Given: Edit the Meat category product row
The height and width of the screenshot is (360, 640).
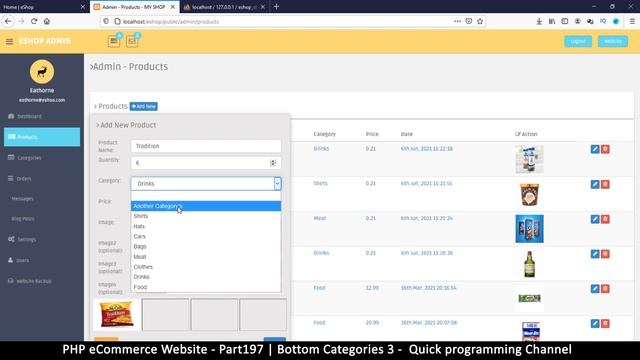Looking at the screenshot, I should point(595,219).
